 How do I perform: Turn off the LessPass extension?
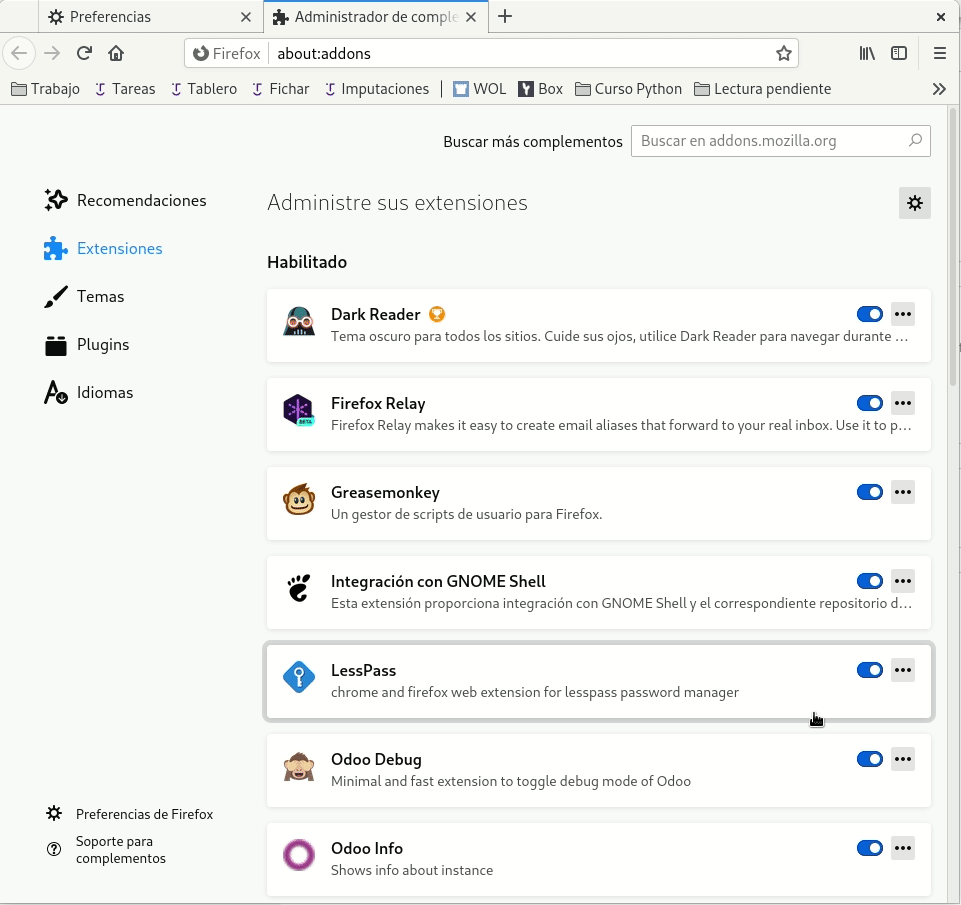pyautogui.click(x=869, y=670)
